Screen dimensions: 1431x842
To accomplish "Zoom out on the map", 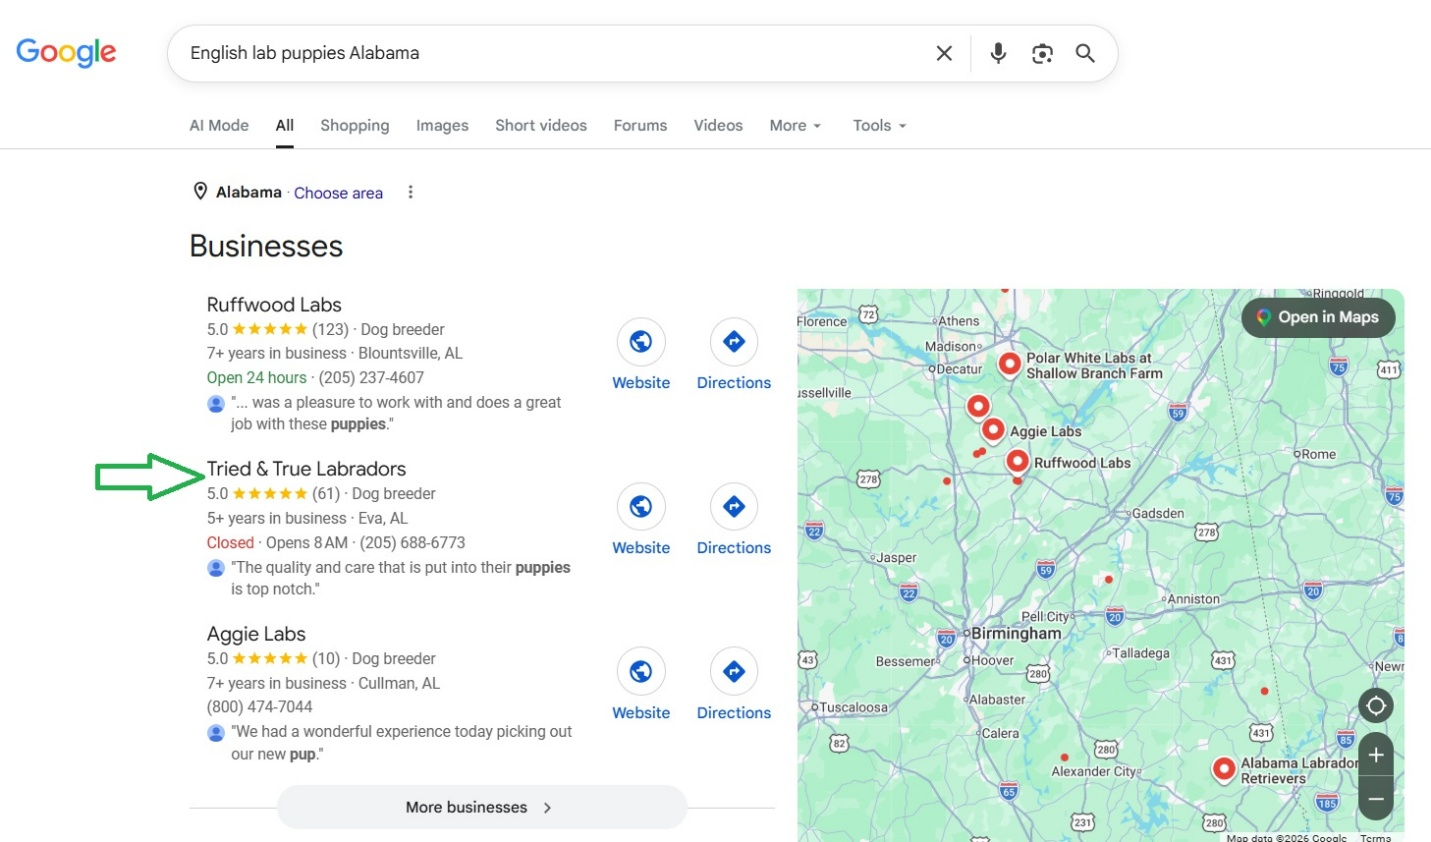I will pos(1376,799).
